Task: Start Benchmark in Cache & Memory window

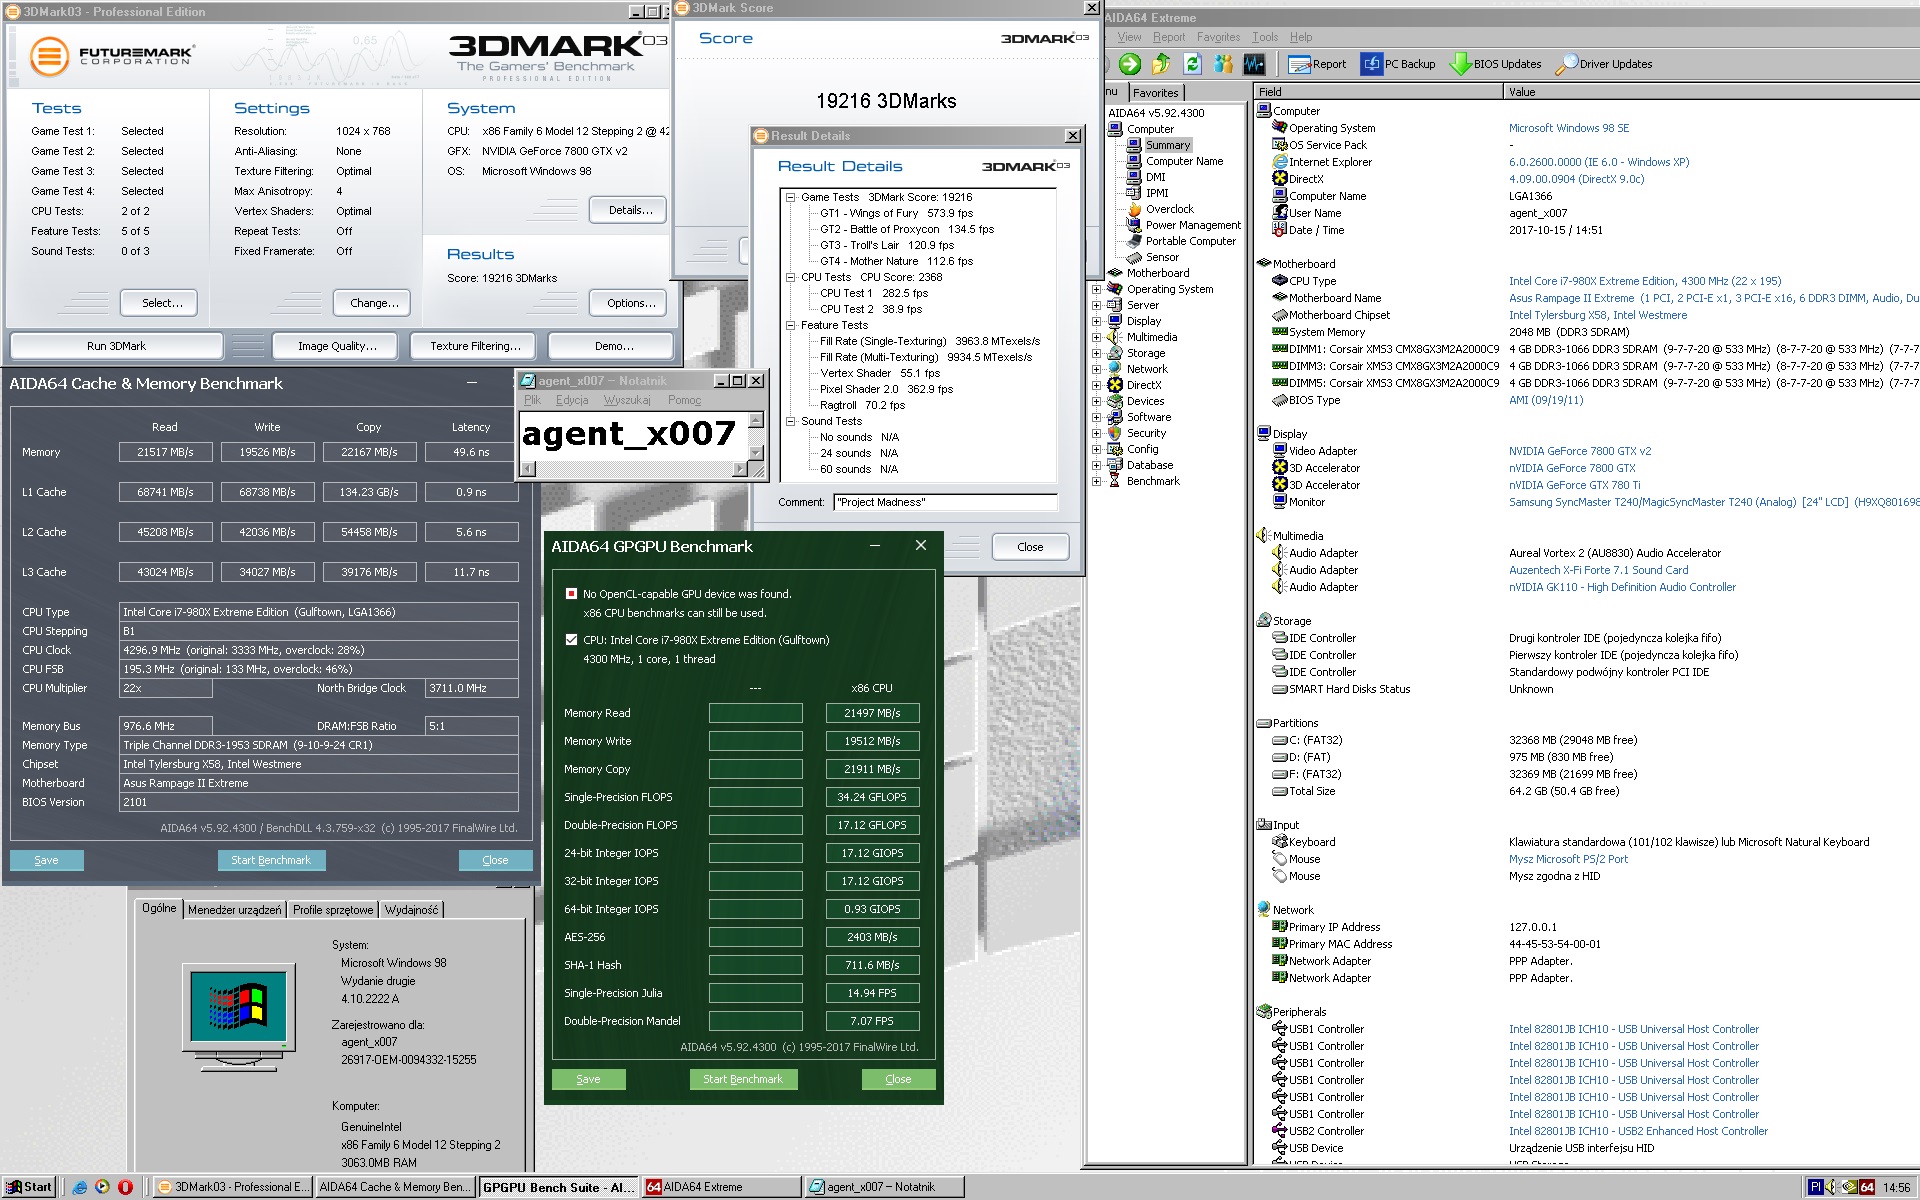Action: 271,860
